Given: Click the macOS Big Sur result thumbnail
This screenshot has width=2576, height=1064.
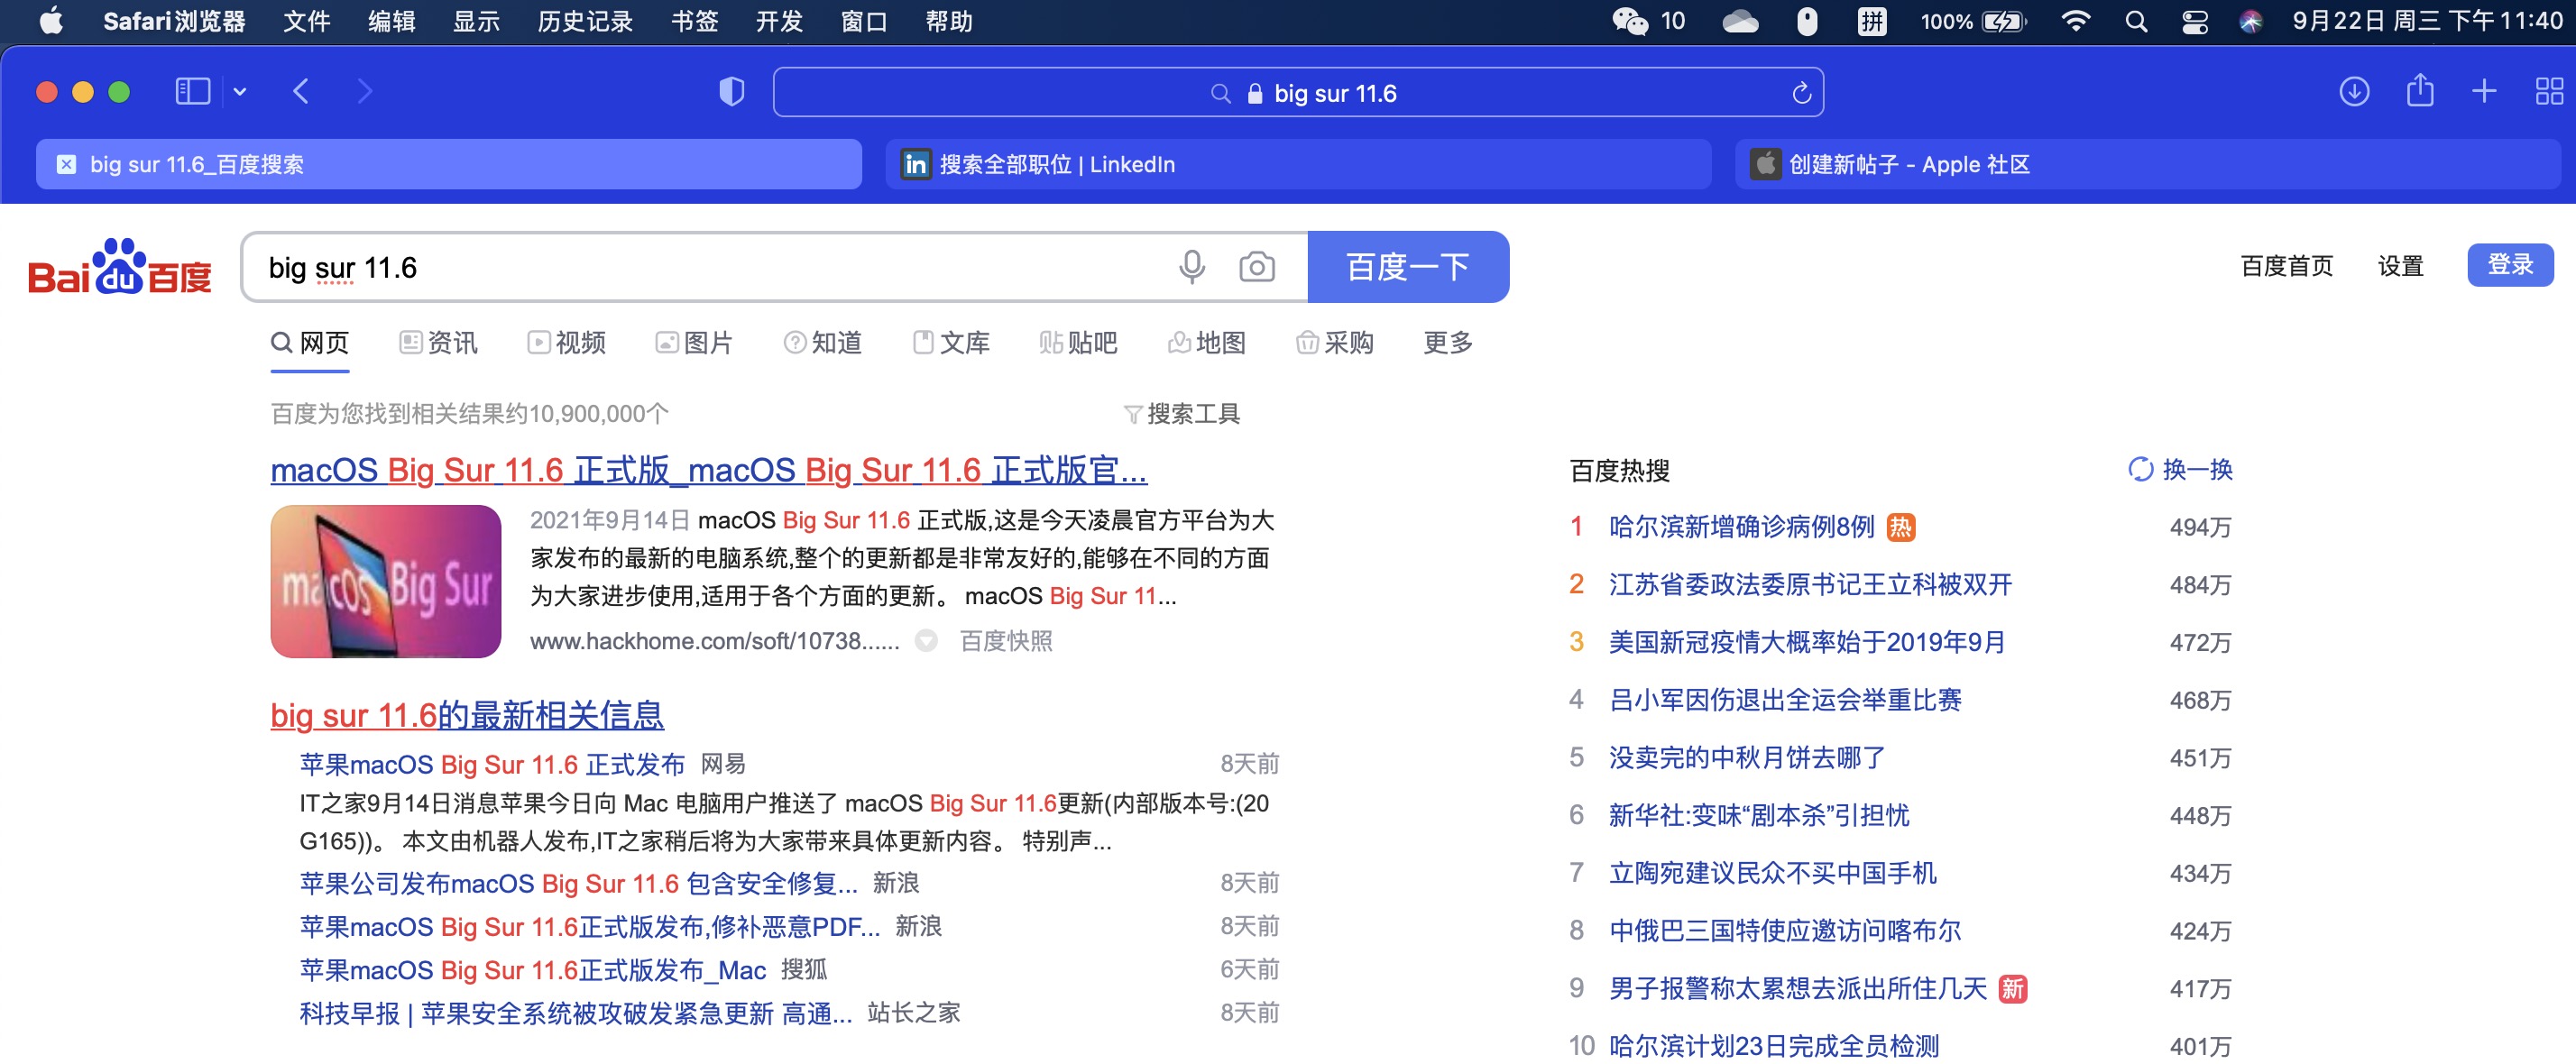Looking at the screenshot, I should tap(385, 581).
